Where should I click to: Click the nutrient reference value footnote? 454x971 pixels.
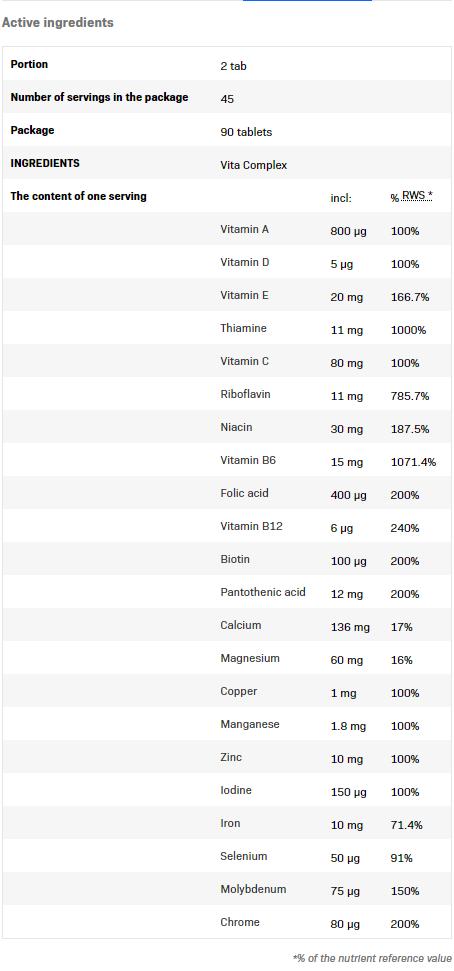coord(372,958)
